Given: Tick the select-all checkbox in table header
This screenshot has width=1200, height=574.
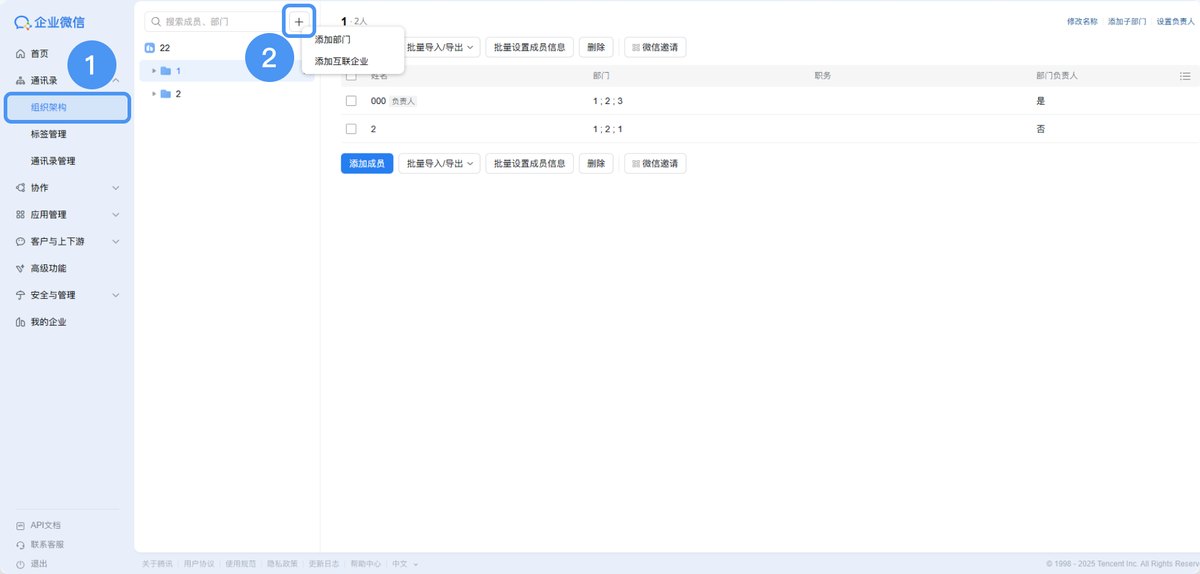Looking at the screenshot, I should [x=351, y=76].
